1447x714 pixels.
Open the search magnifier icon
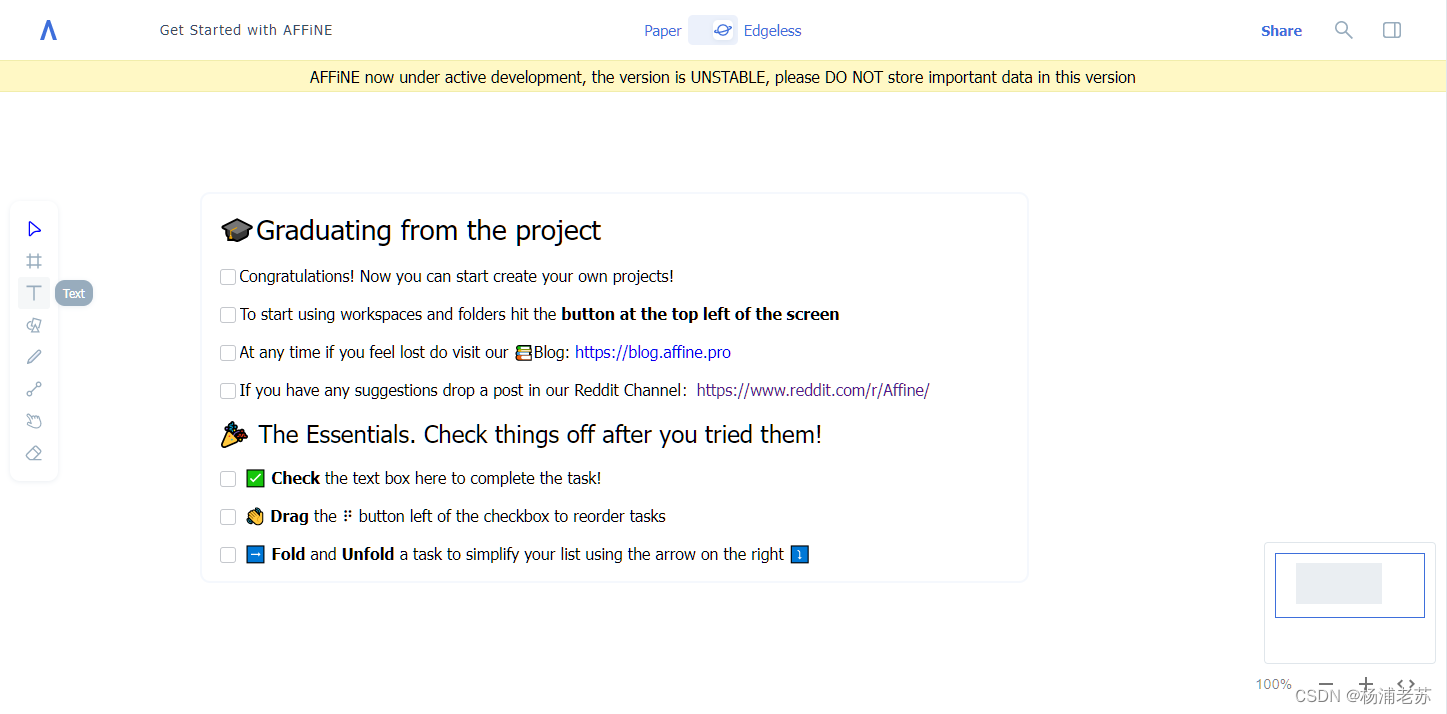tap(1344, 30)
